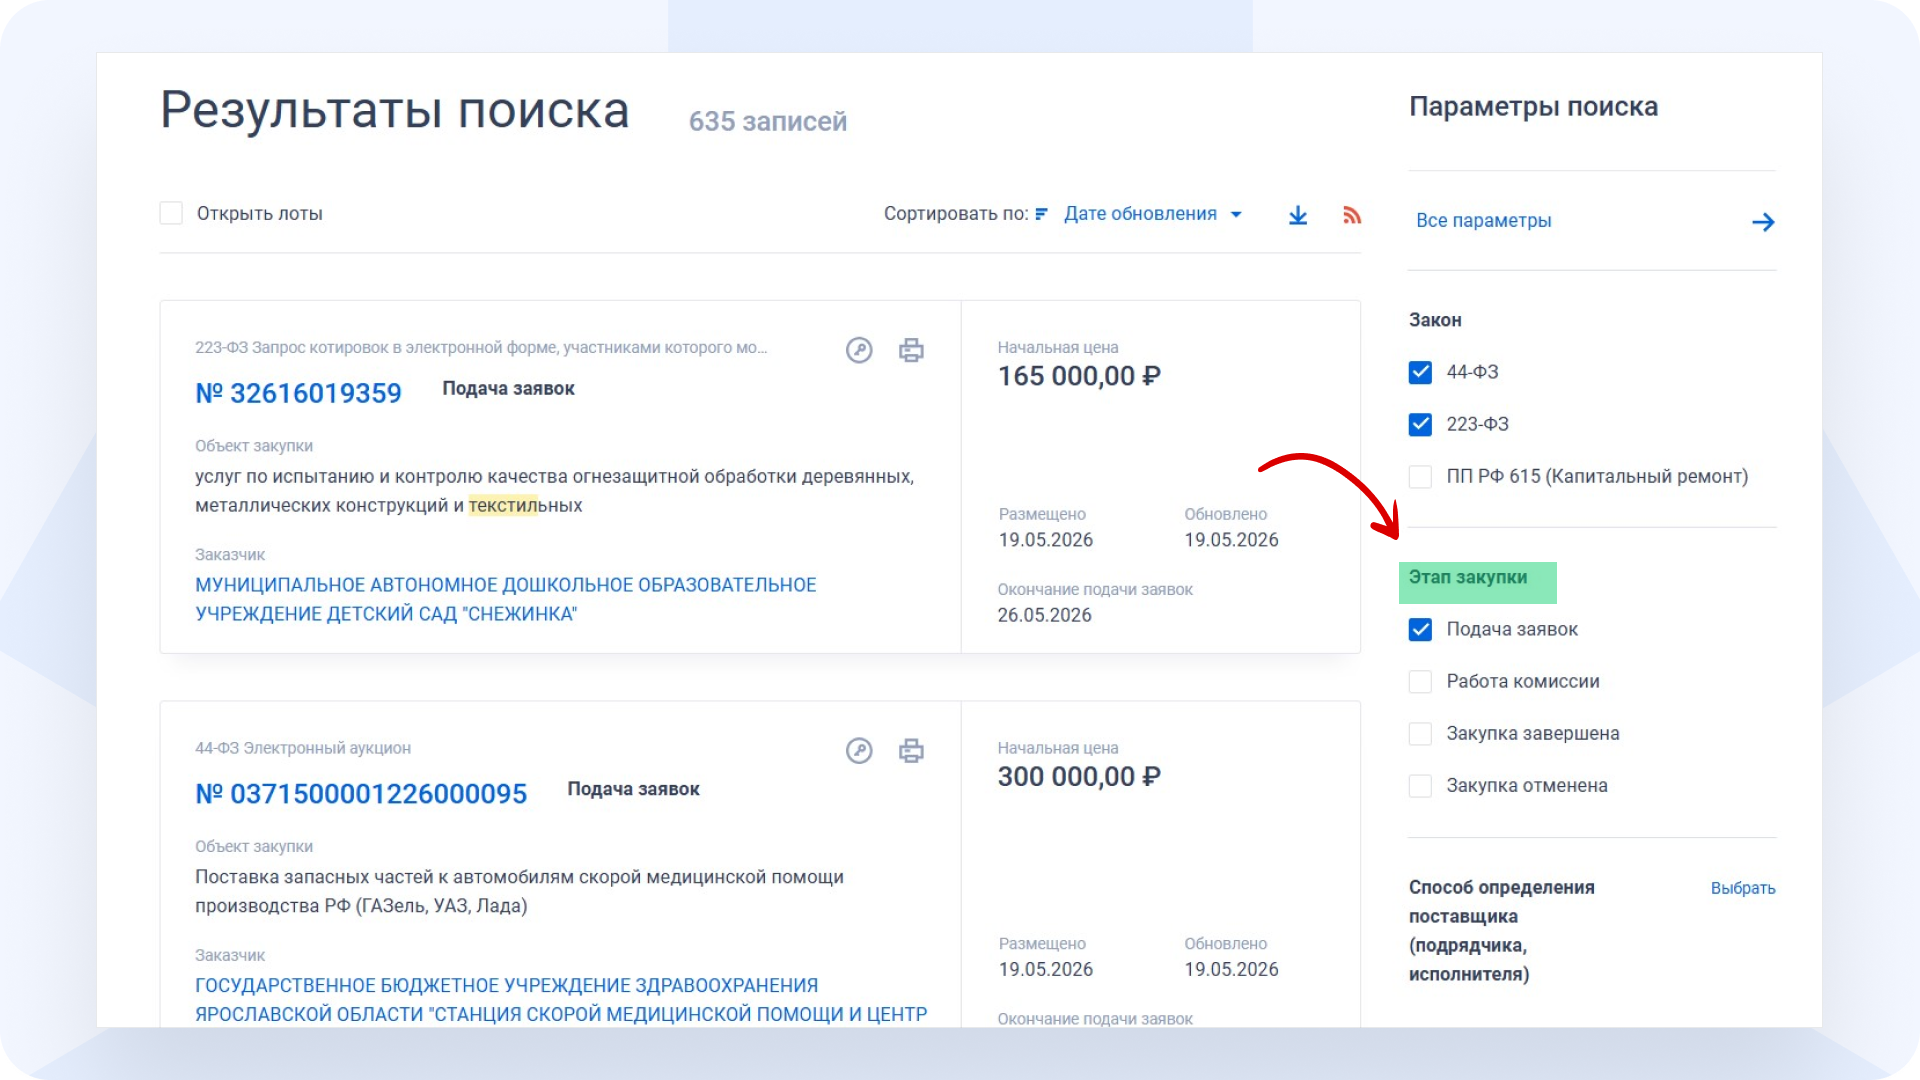This screenshot has width=1920, height=1080.
Task: Click the Закон section heading
Action: tap(1435, 321)
